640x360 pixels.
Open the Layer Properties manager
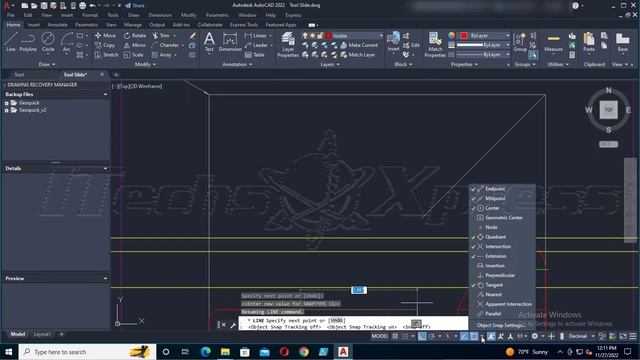(288, 45)
